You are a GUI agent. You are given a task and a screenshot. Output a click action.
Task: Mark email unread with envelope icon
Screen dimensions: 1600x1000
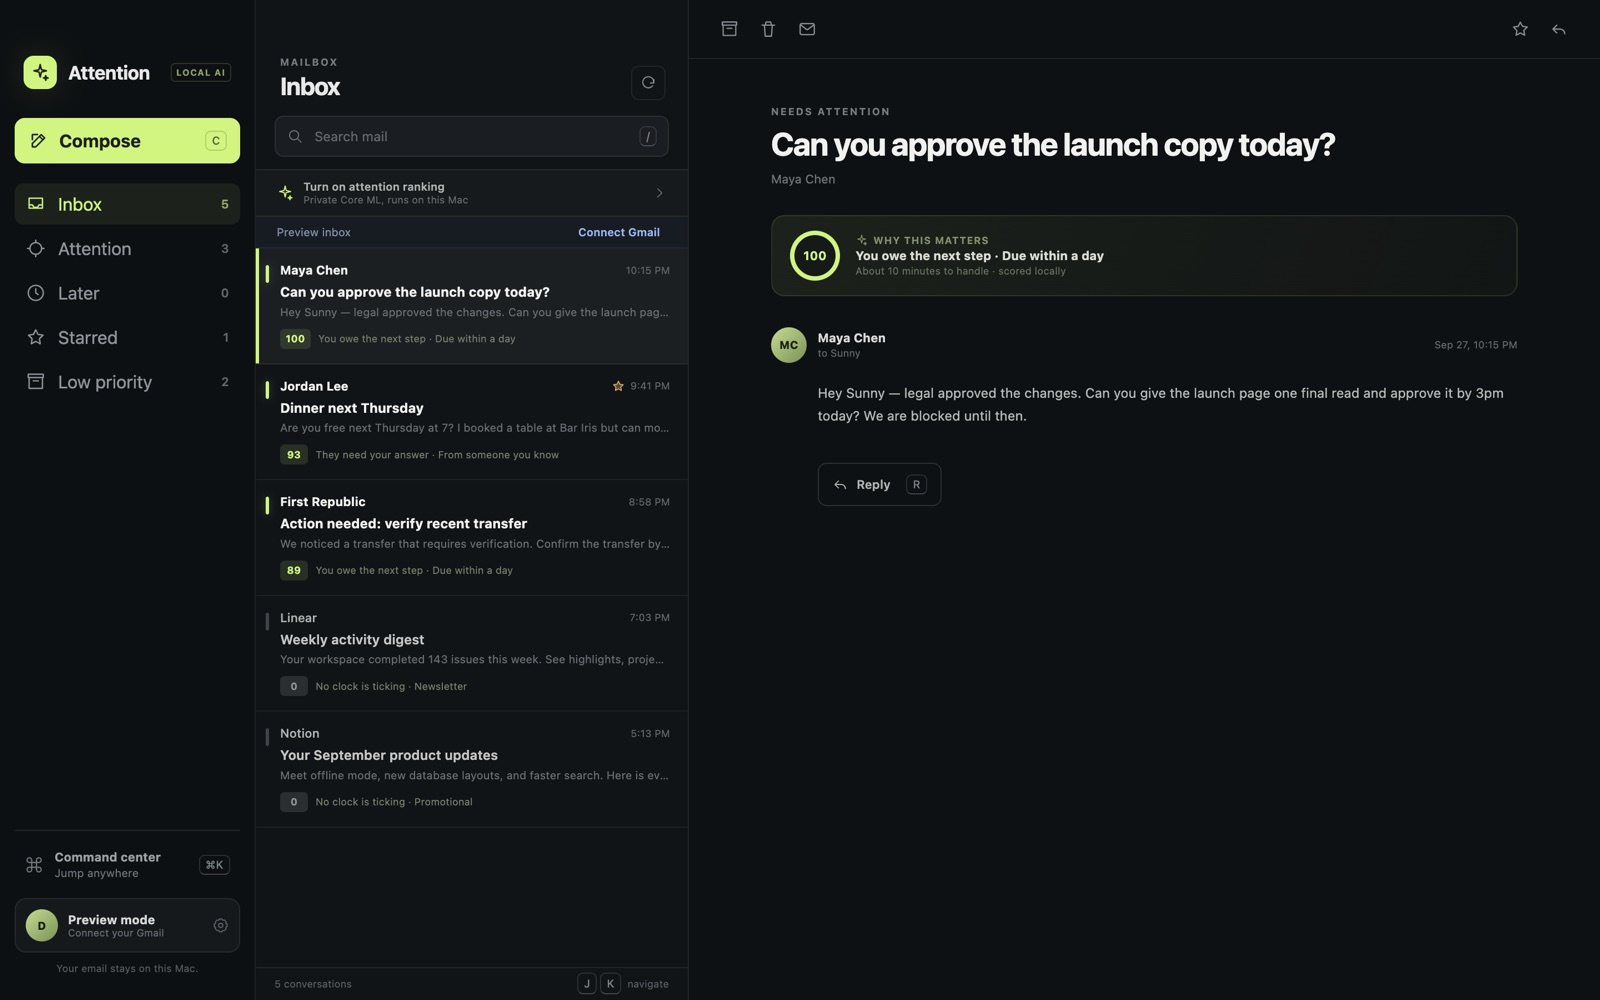click(x=807, y=29)
